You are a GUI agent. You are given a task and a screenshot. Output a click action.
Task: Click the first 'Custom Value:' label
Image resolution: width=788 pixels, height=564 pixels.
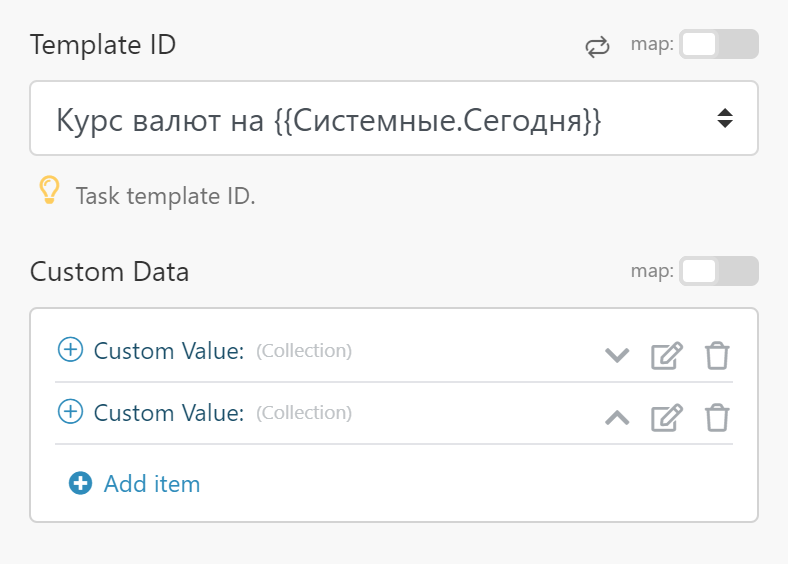[169, 351]
